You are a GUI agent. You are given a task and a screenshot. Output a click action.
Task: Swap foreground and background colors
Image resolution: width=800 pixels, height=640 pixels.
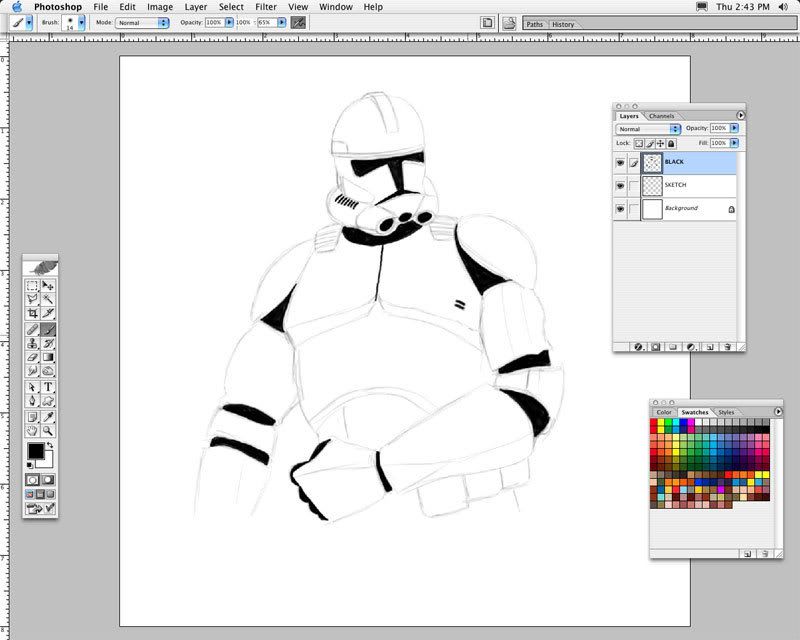tap(49, 446)
